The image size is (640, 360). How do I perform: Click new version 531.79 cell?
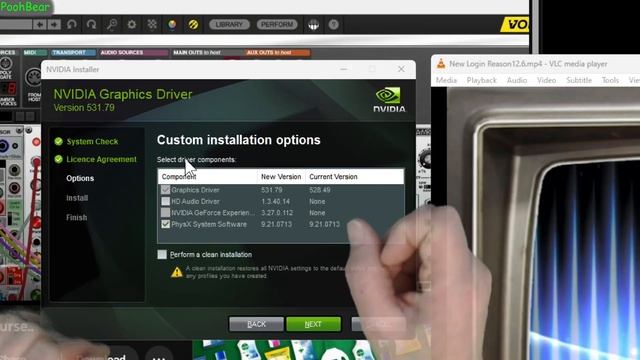click(272, 190)
